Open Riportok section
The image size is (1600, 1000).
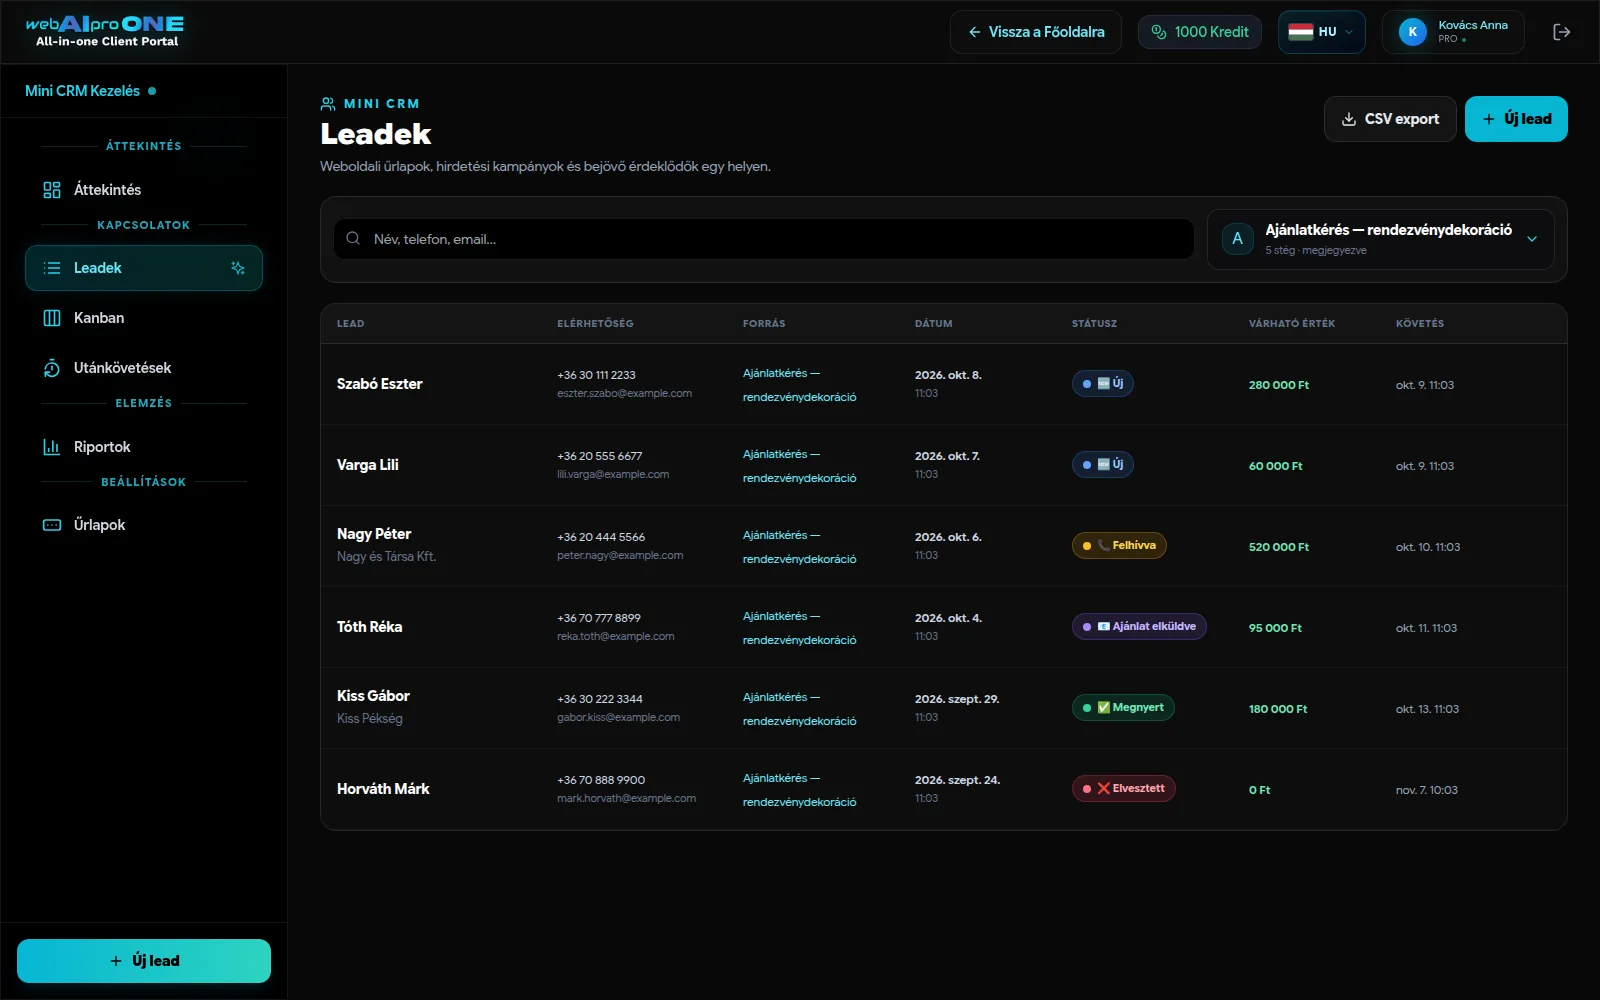(144, 447)
